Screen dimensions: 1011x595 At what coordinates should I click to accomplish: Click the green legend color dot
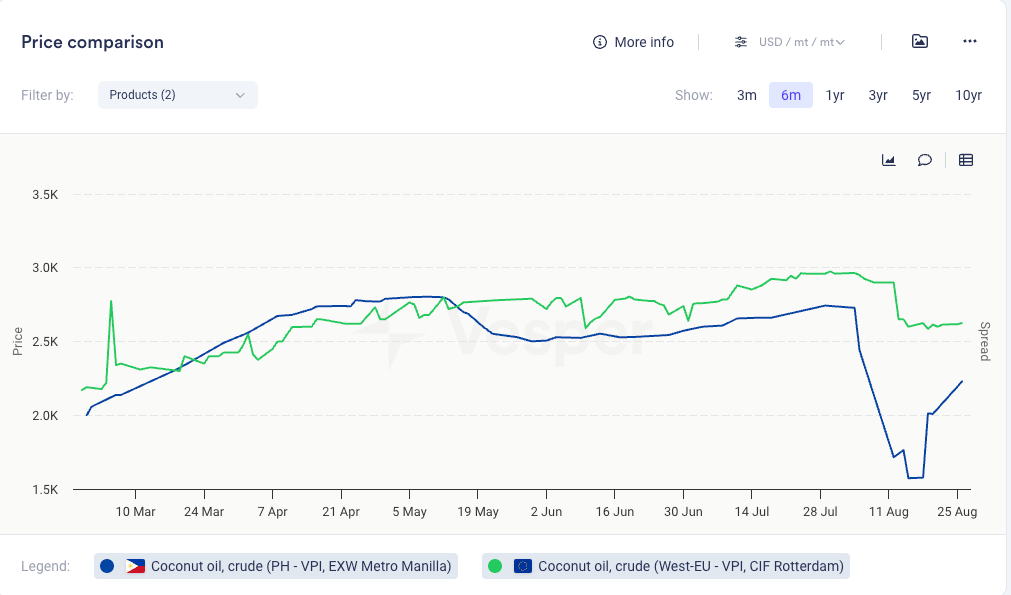click(x=495, y=566)
